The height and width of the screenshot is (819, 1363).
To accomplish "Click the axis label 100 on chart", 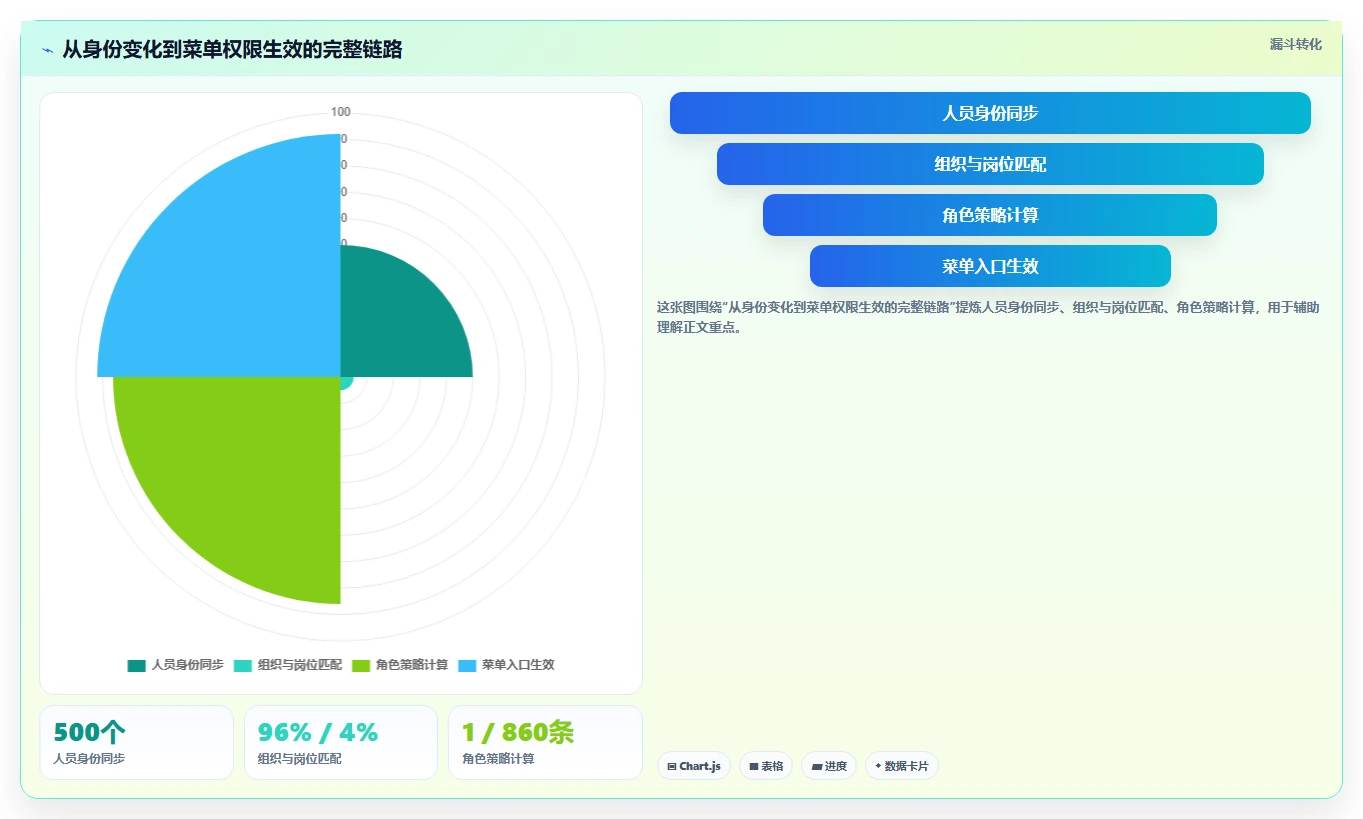I will pyautogui.click(x=341, y=112).
